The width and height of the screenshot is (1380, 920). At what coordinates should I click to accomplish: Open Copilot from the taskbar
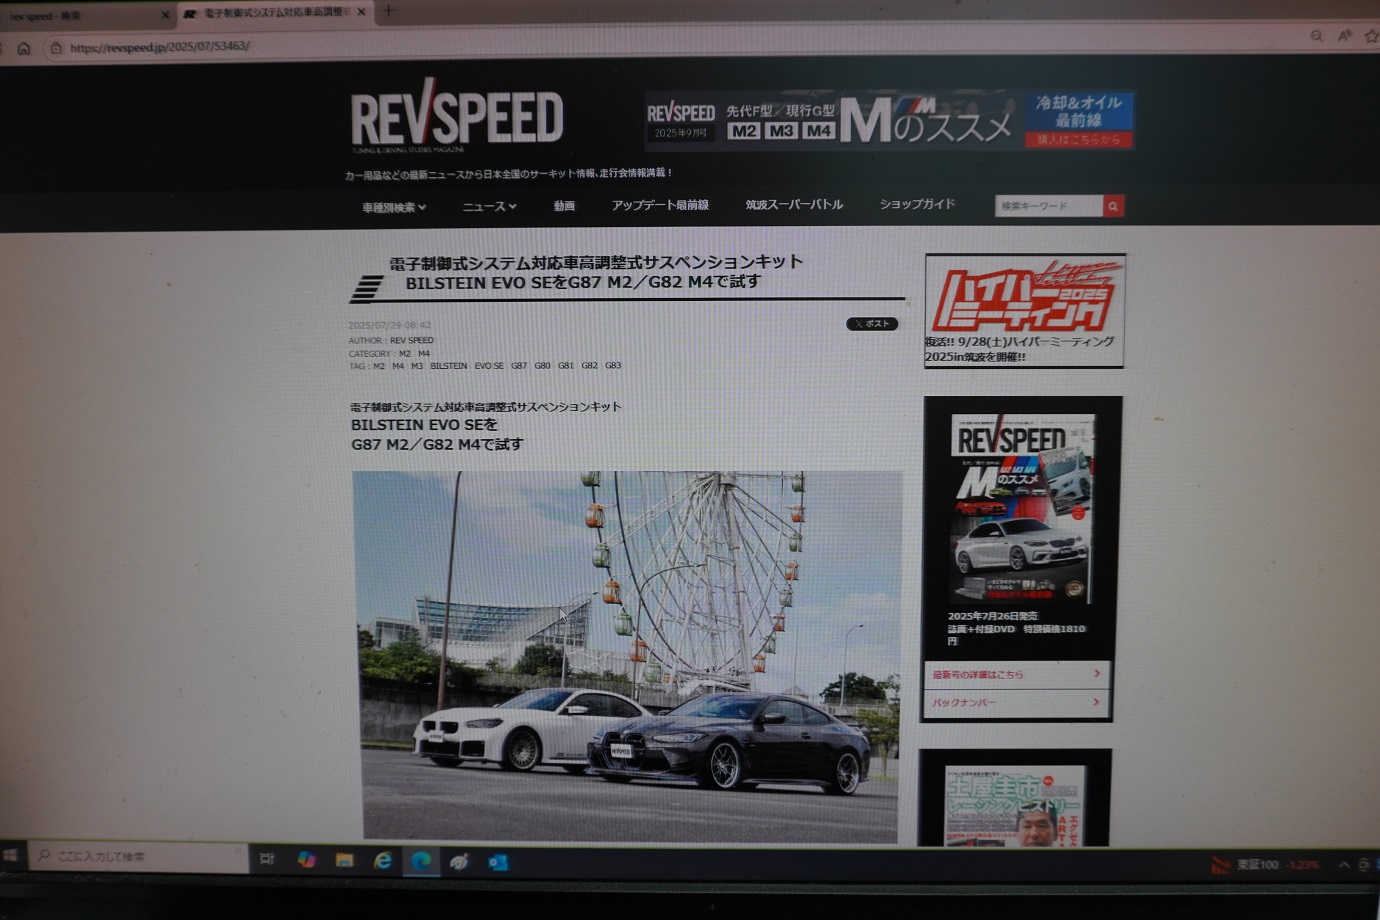pyautogui.click(x=306, y=860)
